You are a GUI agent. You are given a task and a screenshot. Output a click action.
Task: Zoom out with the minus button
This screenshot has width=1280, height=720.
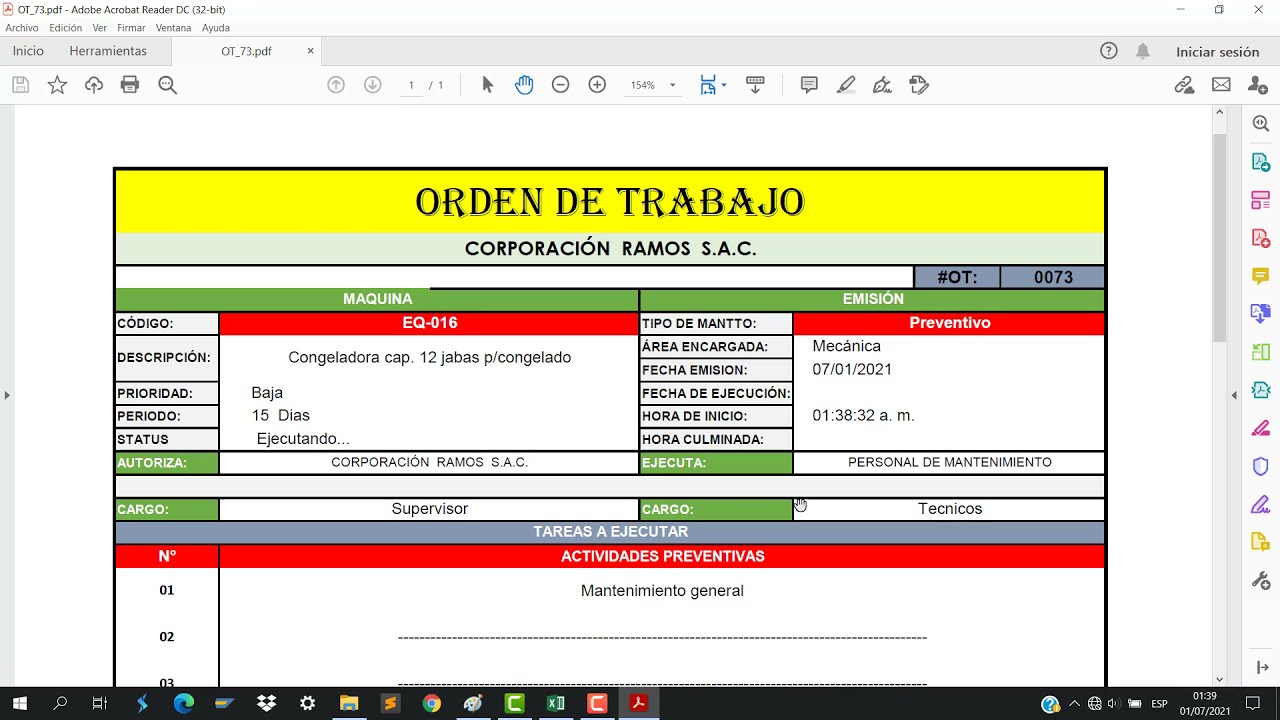point(561,85)
